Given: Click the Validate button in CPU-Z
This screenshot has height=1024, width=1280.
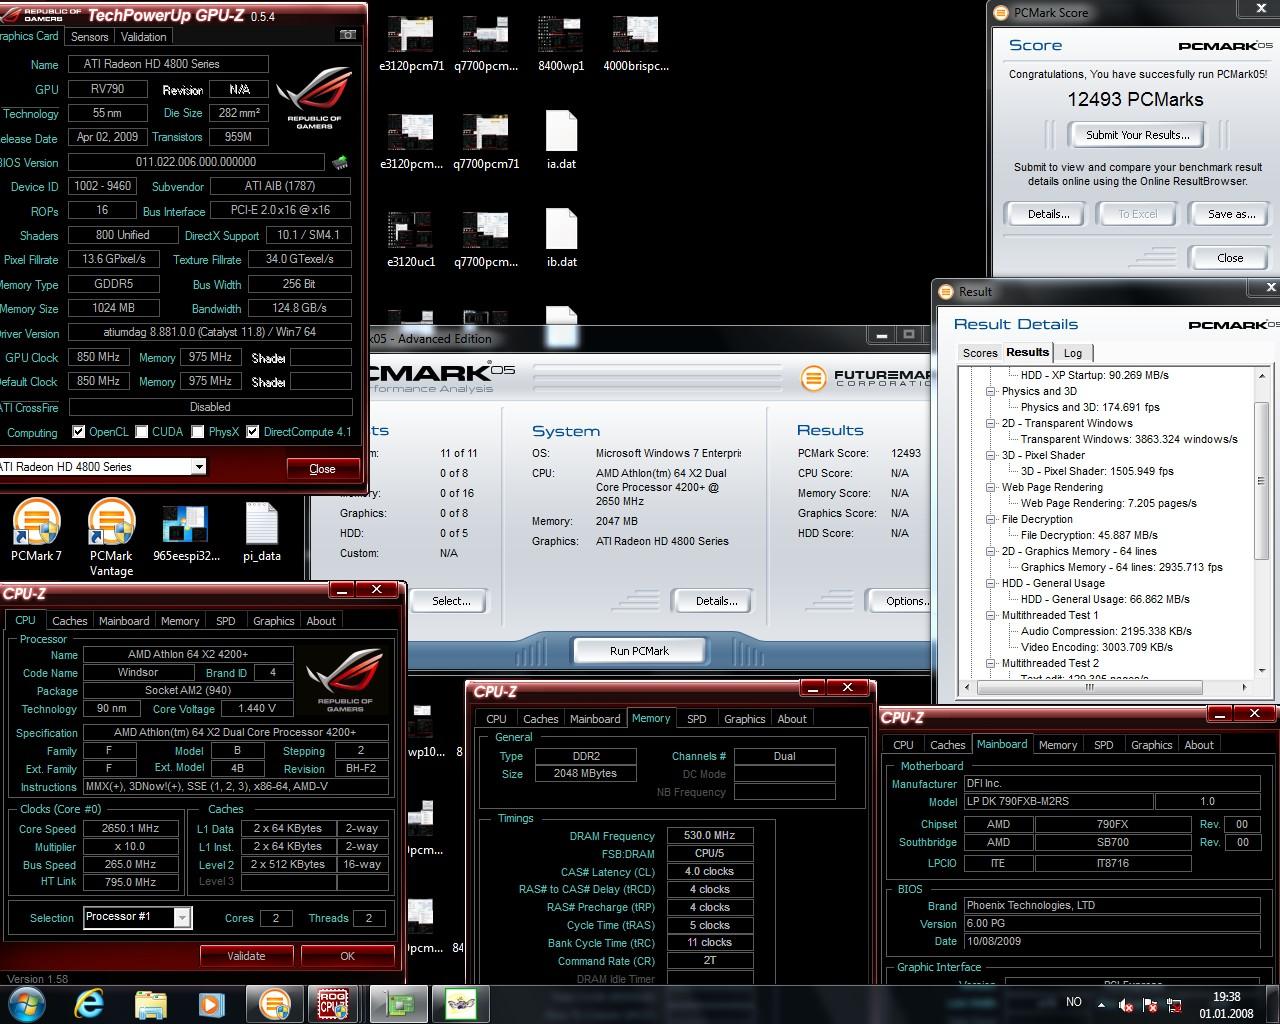Looking at the screenshot, I should pos(246,956).
